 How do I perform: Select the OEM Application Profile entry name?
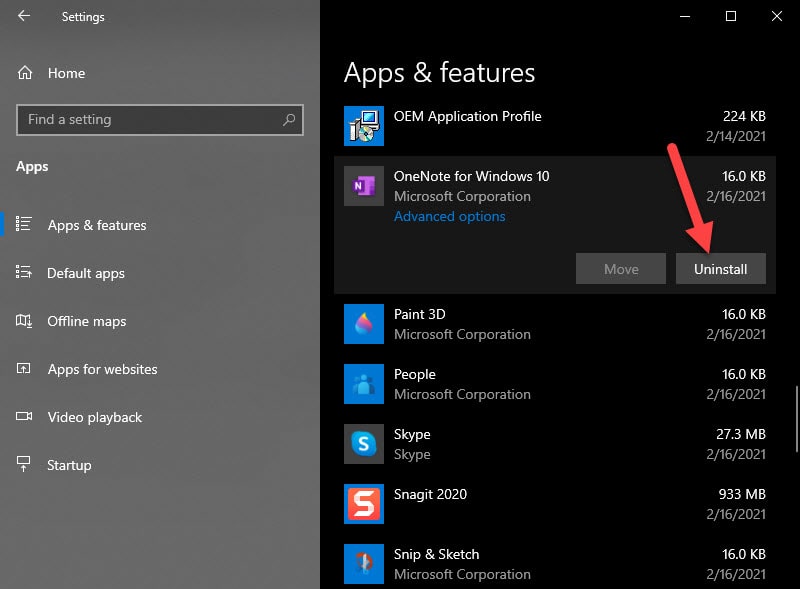(x=467, y=116)
